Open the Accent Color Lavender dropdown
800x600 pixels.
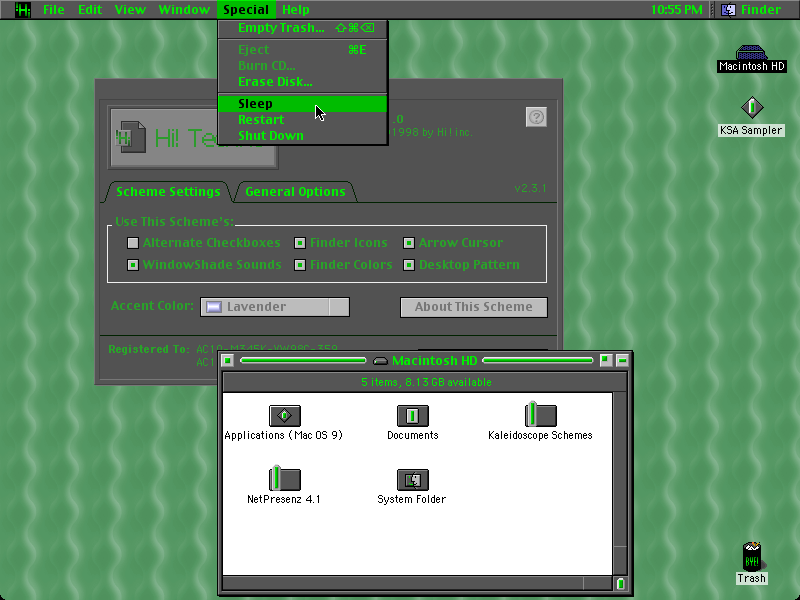pyautogui.click(x=275, y=307)
